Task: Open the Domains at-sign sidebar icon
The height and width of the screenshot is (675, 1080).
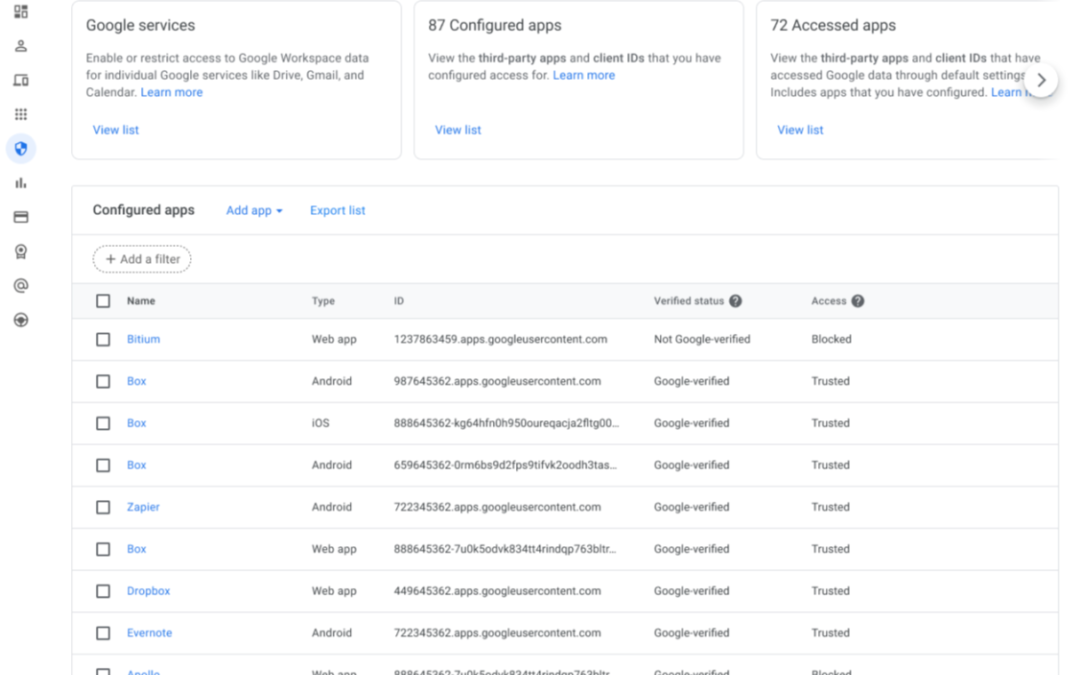Action: [x=21, y=285]
